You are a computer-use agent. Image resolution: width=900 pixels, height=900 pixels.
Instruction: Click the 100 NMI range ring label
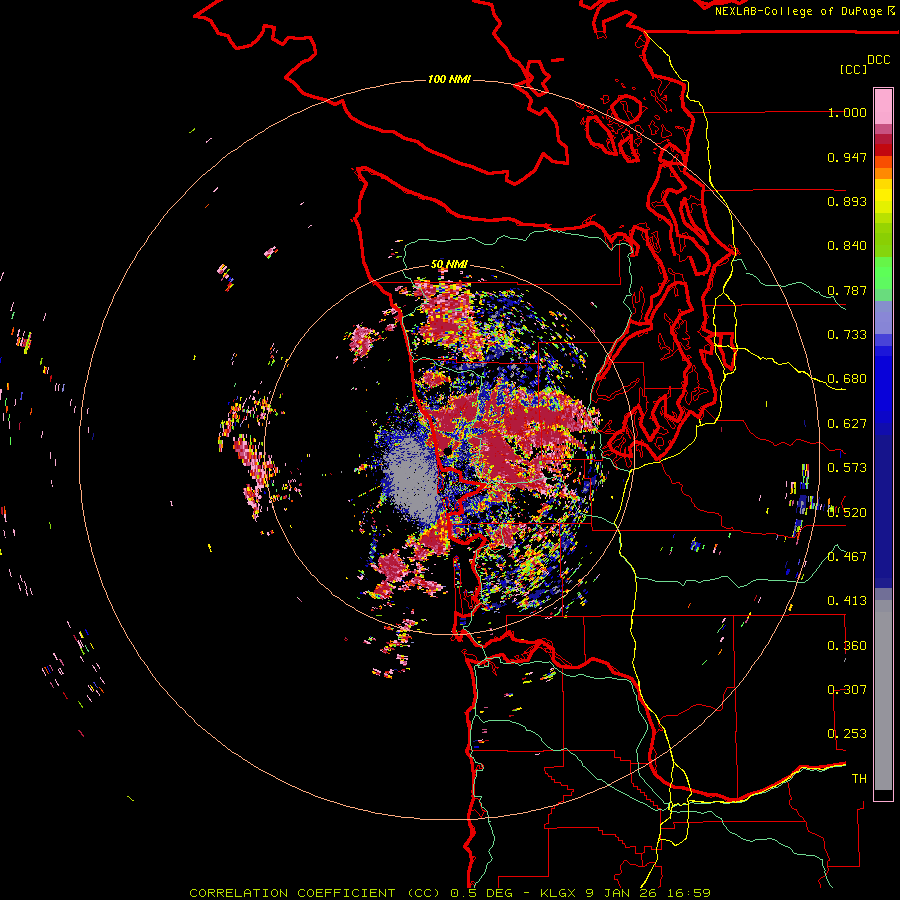point(449,79)
